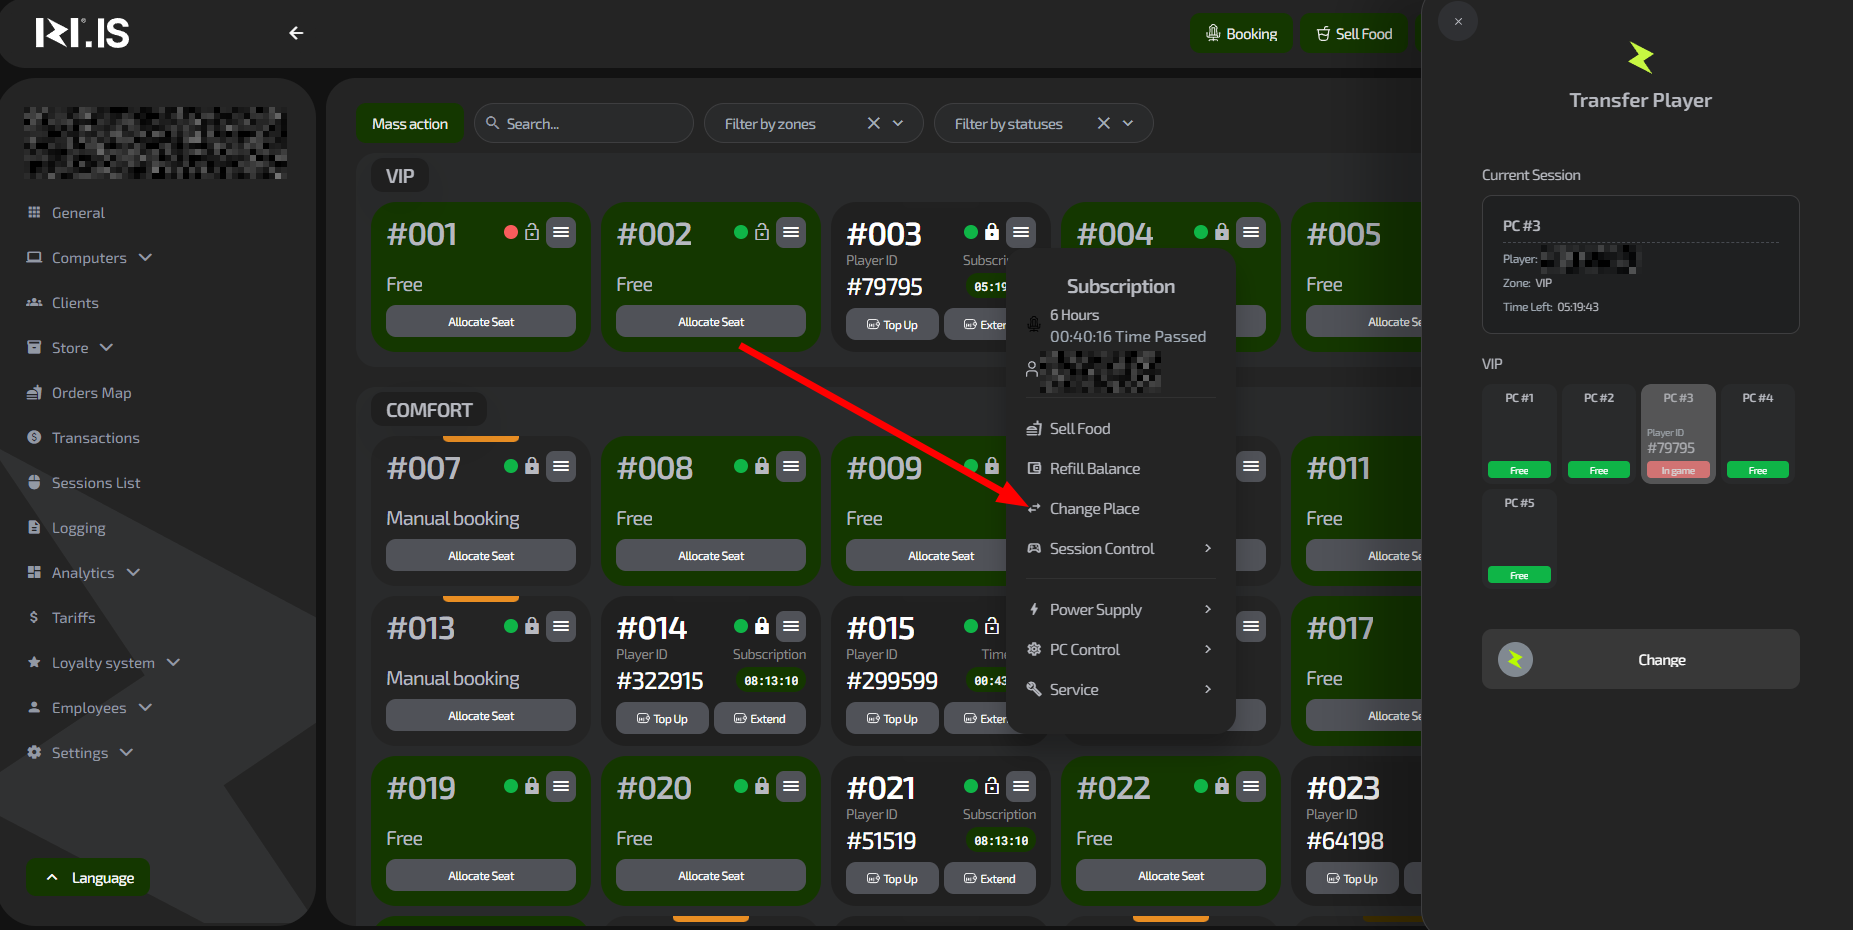Open hamburger menu on PC #019

pos(561,786)
